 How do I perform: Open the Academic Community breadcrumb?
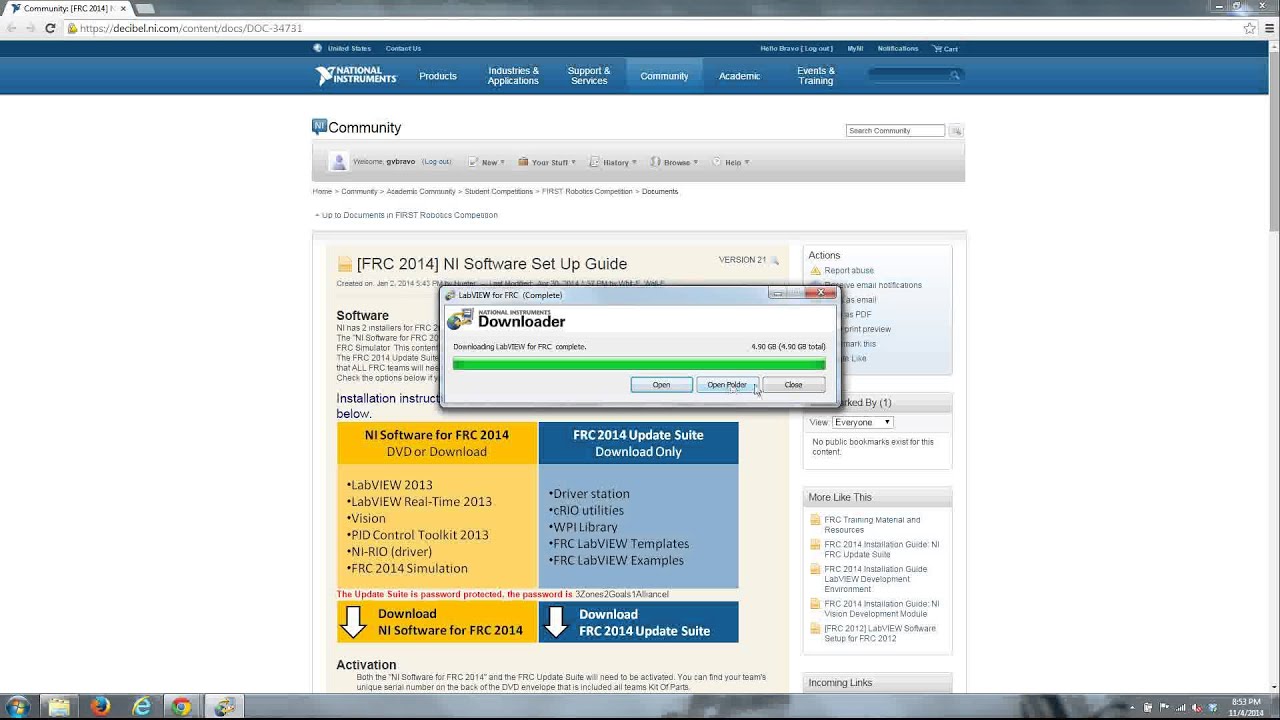click(x=421, y=191)
